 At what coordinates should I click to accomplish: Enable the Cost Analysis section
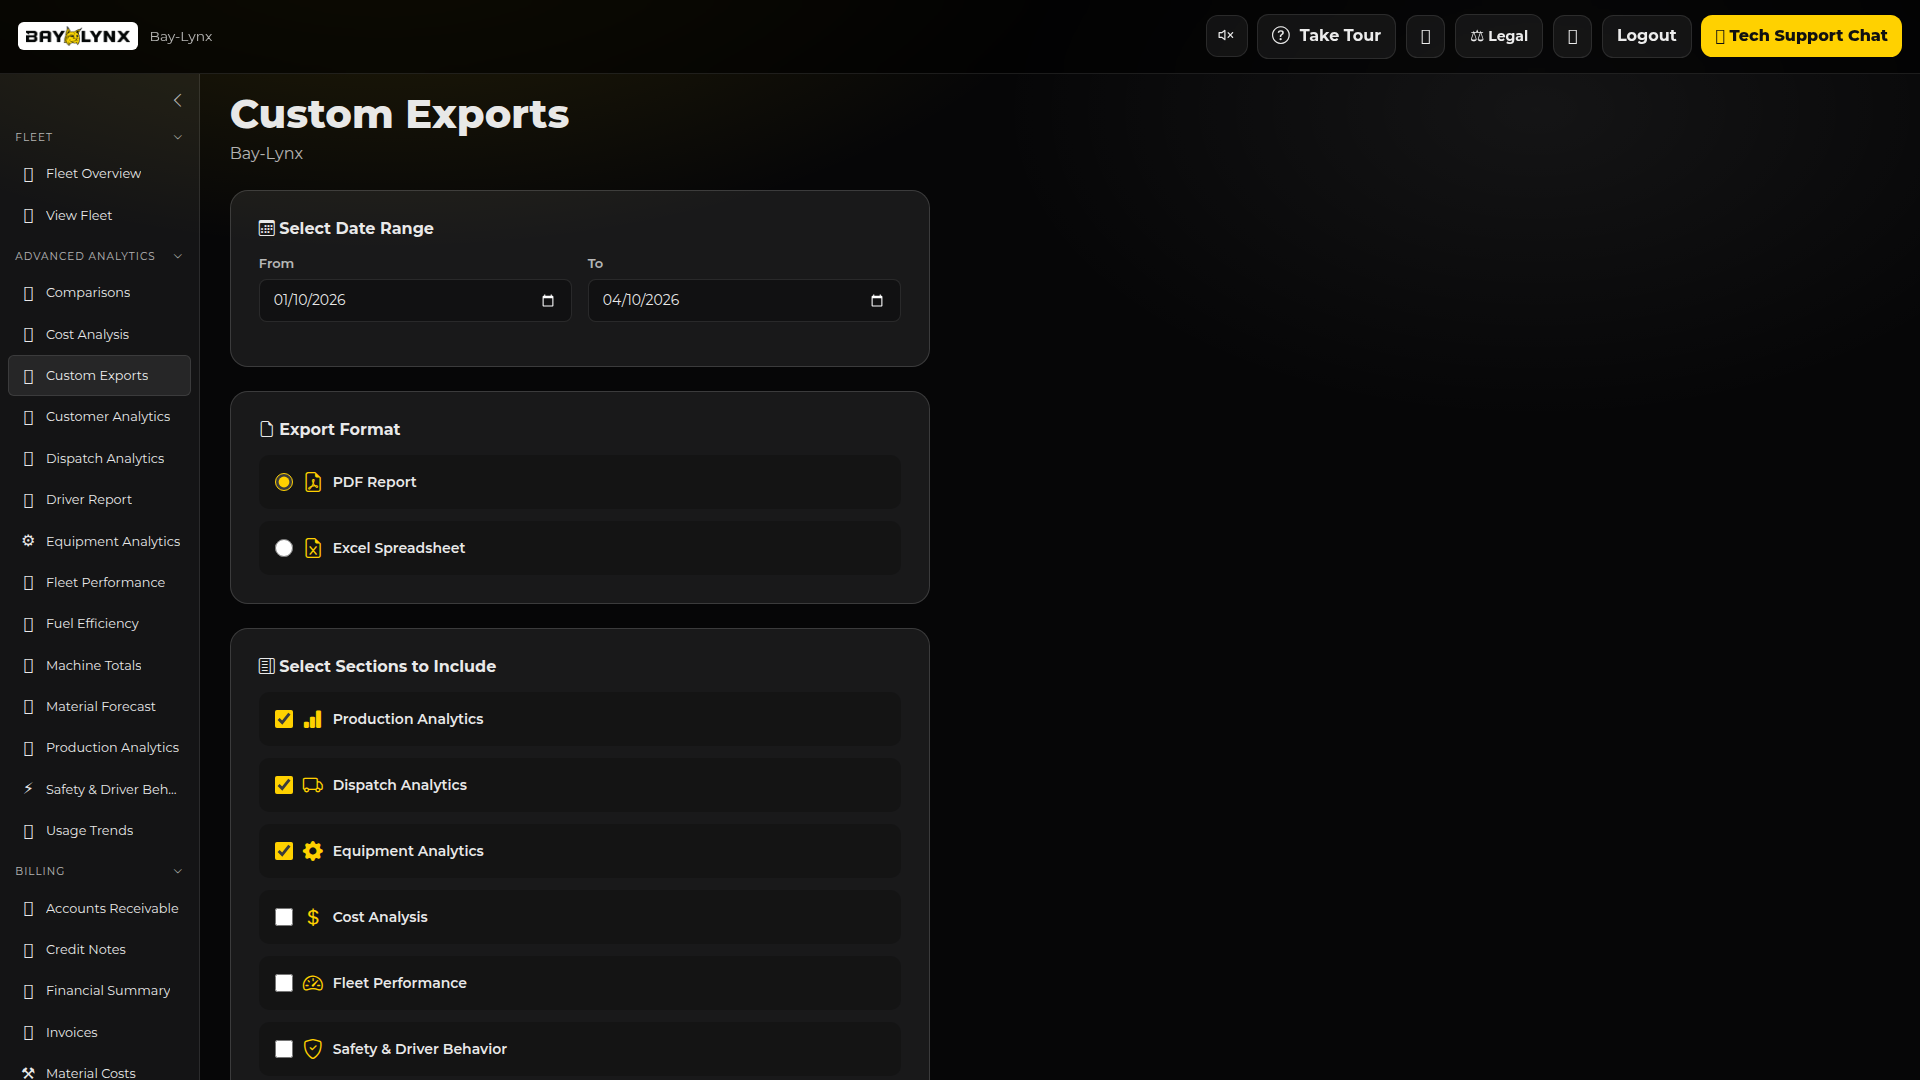(284, 917)
